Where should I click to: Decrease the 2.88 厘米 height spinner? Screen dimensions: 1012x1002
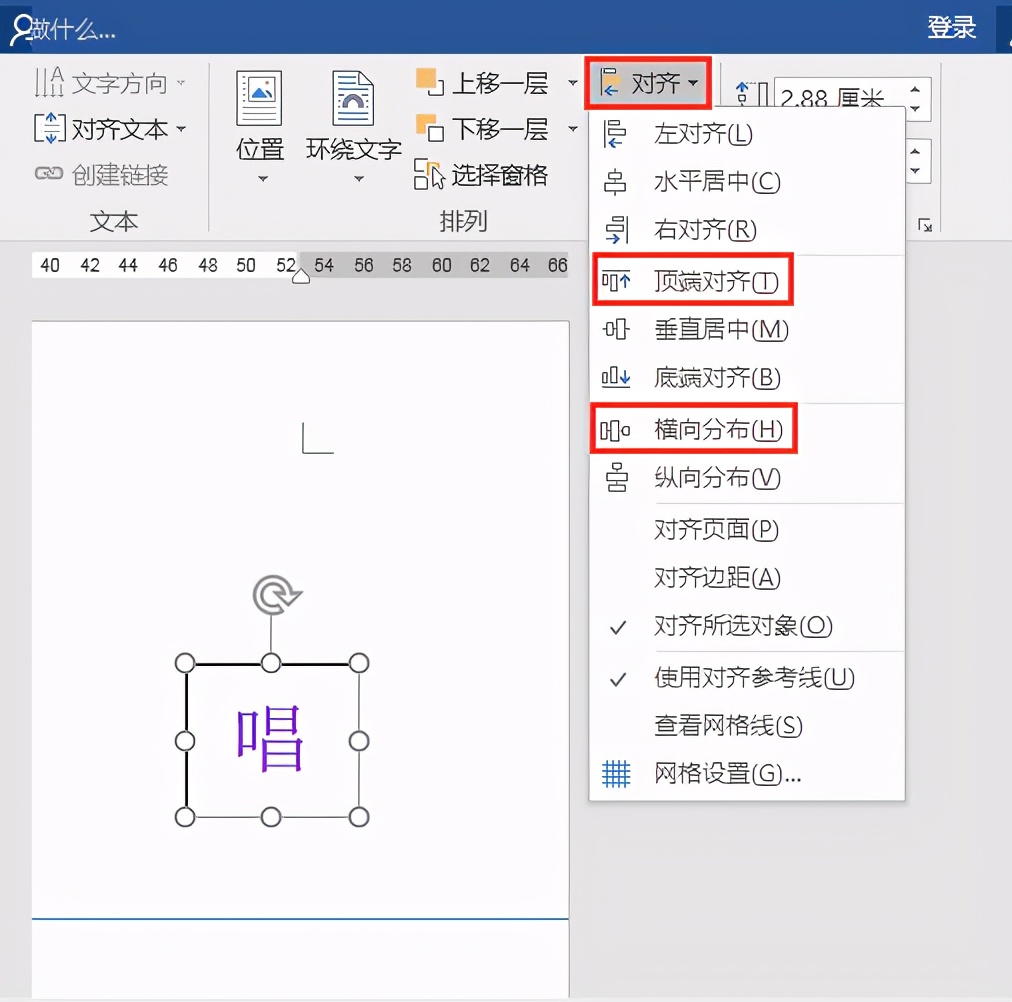915,109
